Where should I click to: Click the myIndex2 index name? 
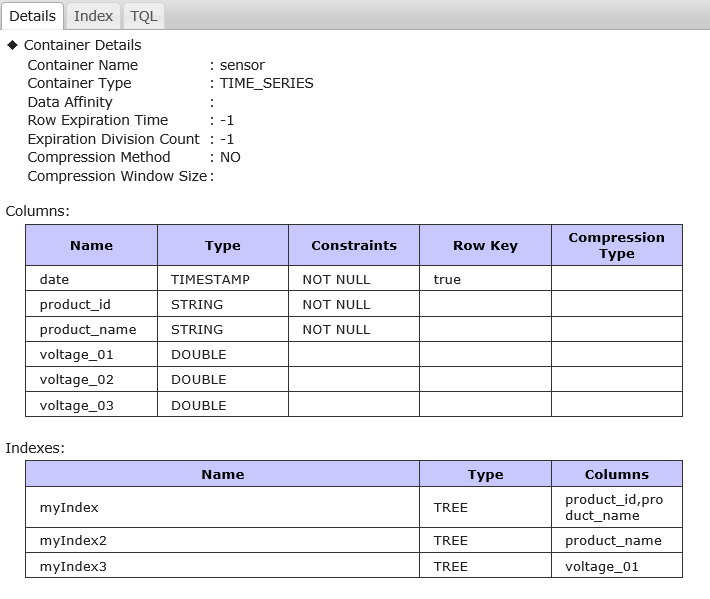73,540
